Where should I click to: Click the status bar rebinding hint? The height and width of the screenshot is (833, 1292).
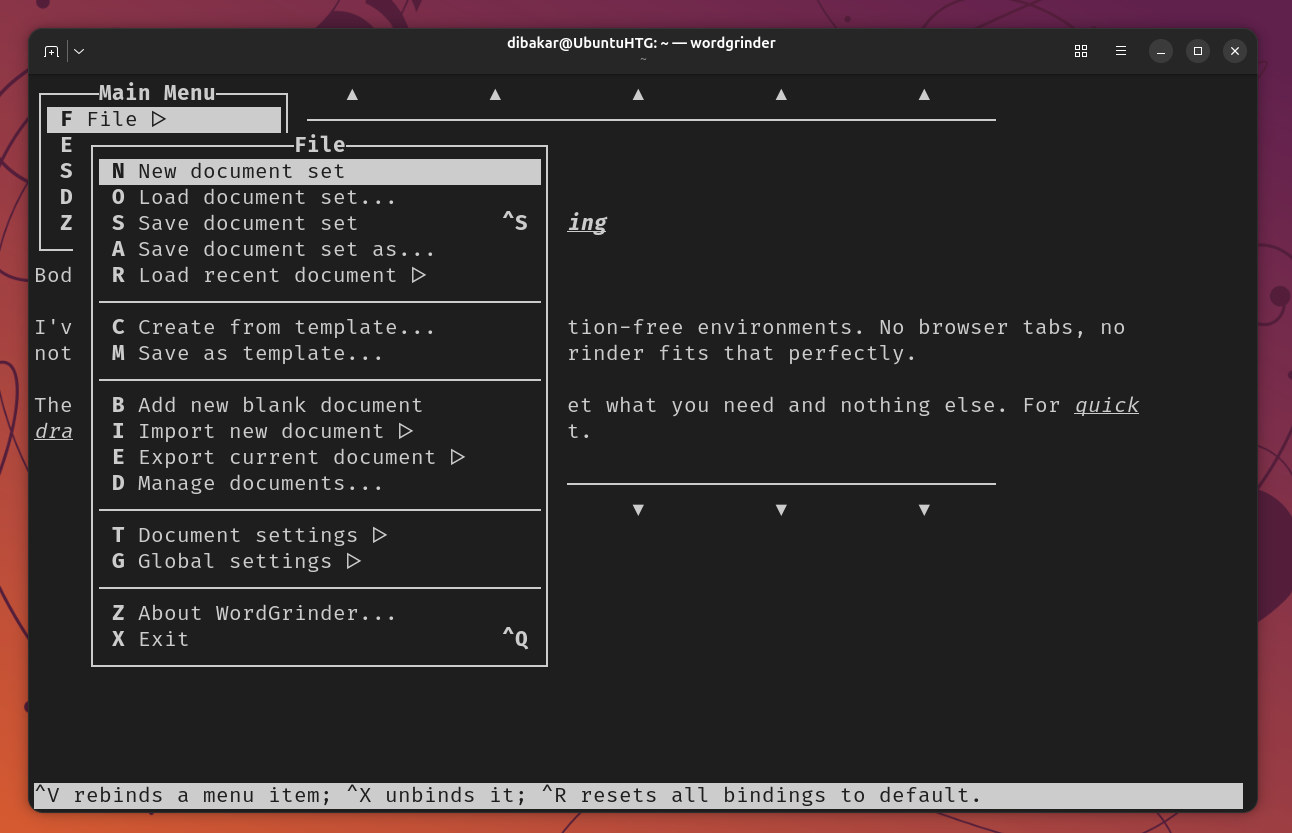[x=638, y=796]
